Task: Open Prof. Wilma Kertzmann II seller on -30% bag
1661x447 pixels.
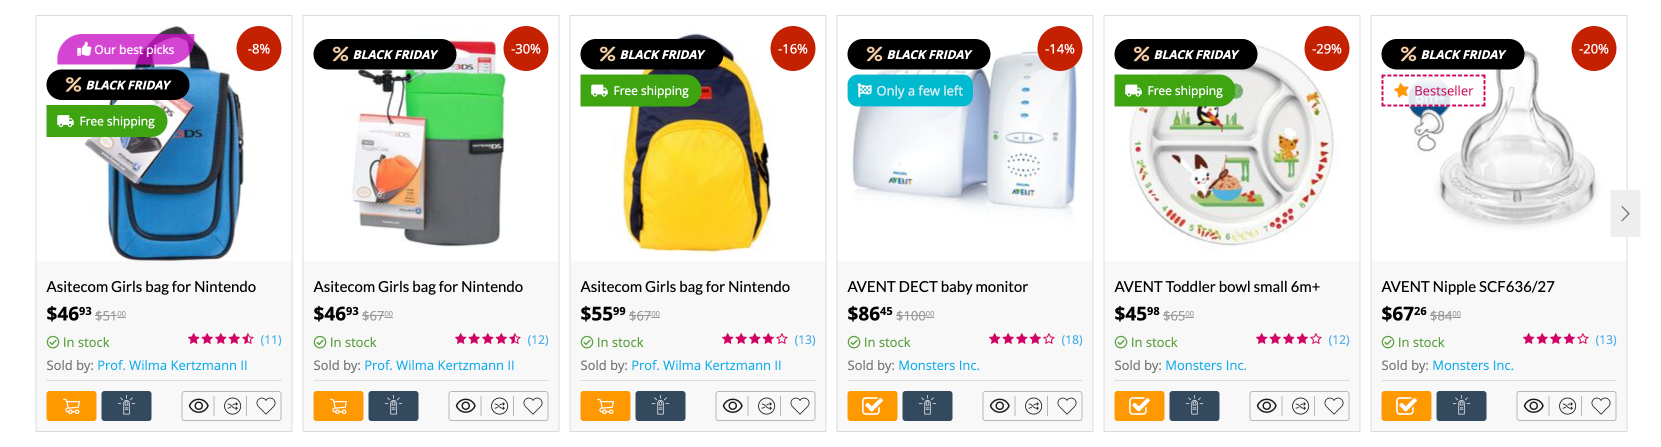Action: tap(439, 366)
